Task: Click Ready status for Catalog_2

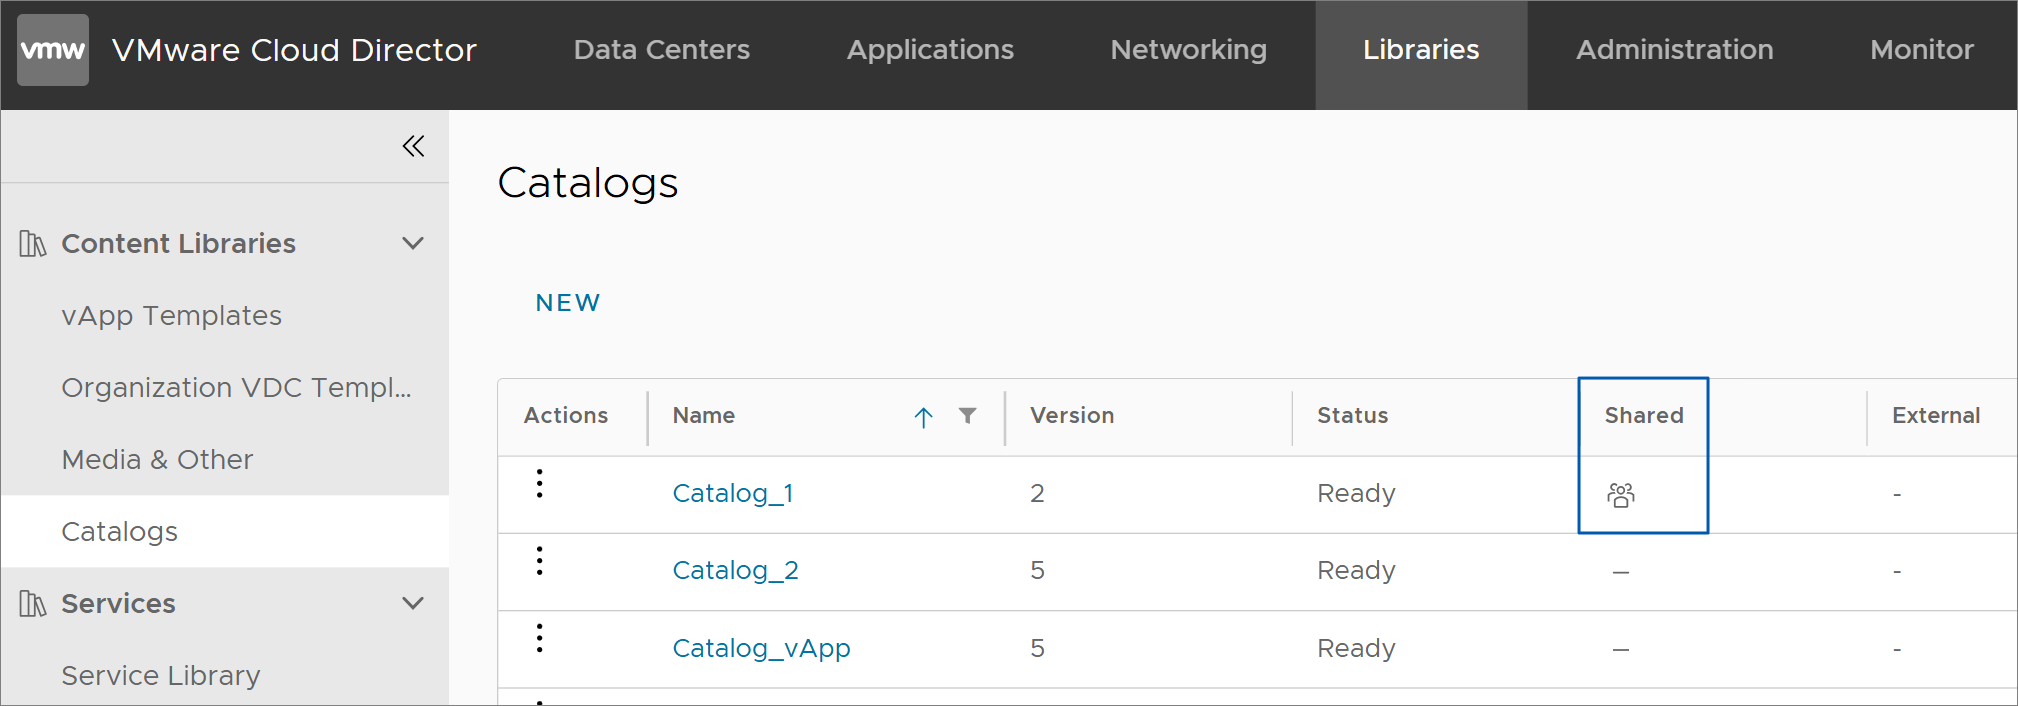Action: pos(1356,571)
